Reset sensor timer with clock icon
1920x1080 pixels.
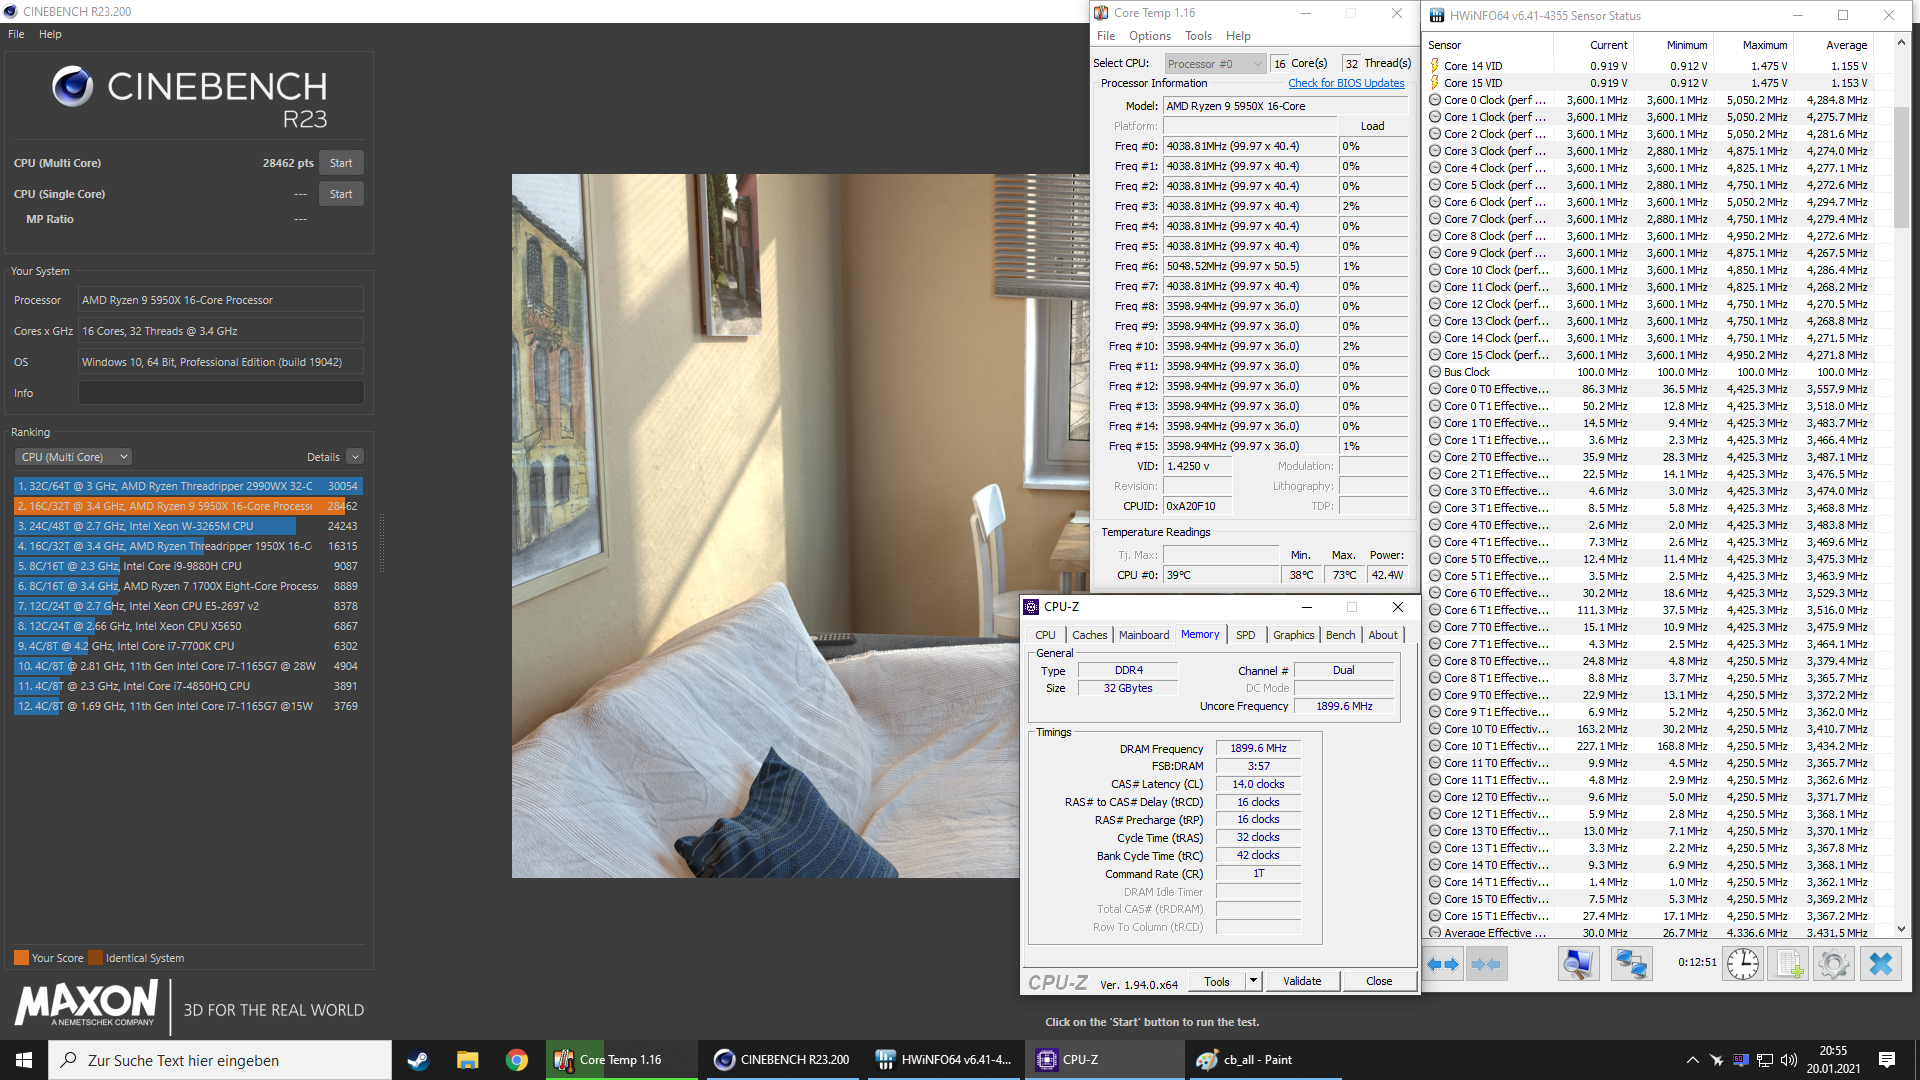point(1743,965)
